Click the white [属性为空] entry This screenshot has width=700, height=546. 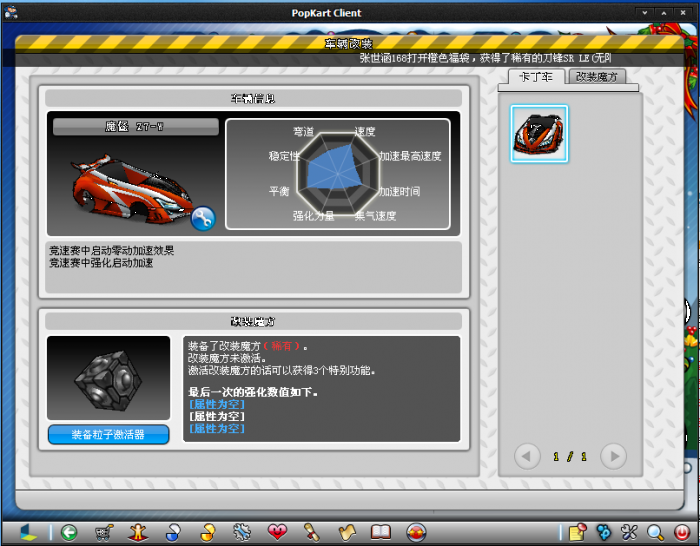[x=217, y=416]
